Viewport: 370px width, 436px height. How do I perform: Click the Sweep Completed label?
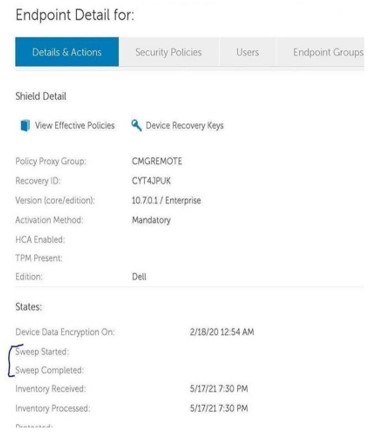pos(50,370)
